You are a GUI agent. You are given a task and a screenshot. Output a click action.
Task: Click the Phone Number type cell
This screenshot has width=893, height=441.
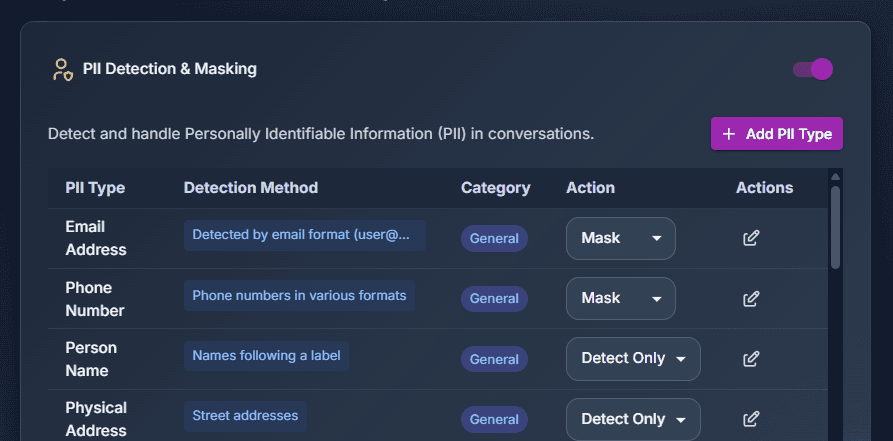95,299
